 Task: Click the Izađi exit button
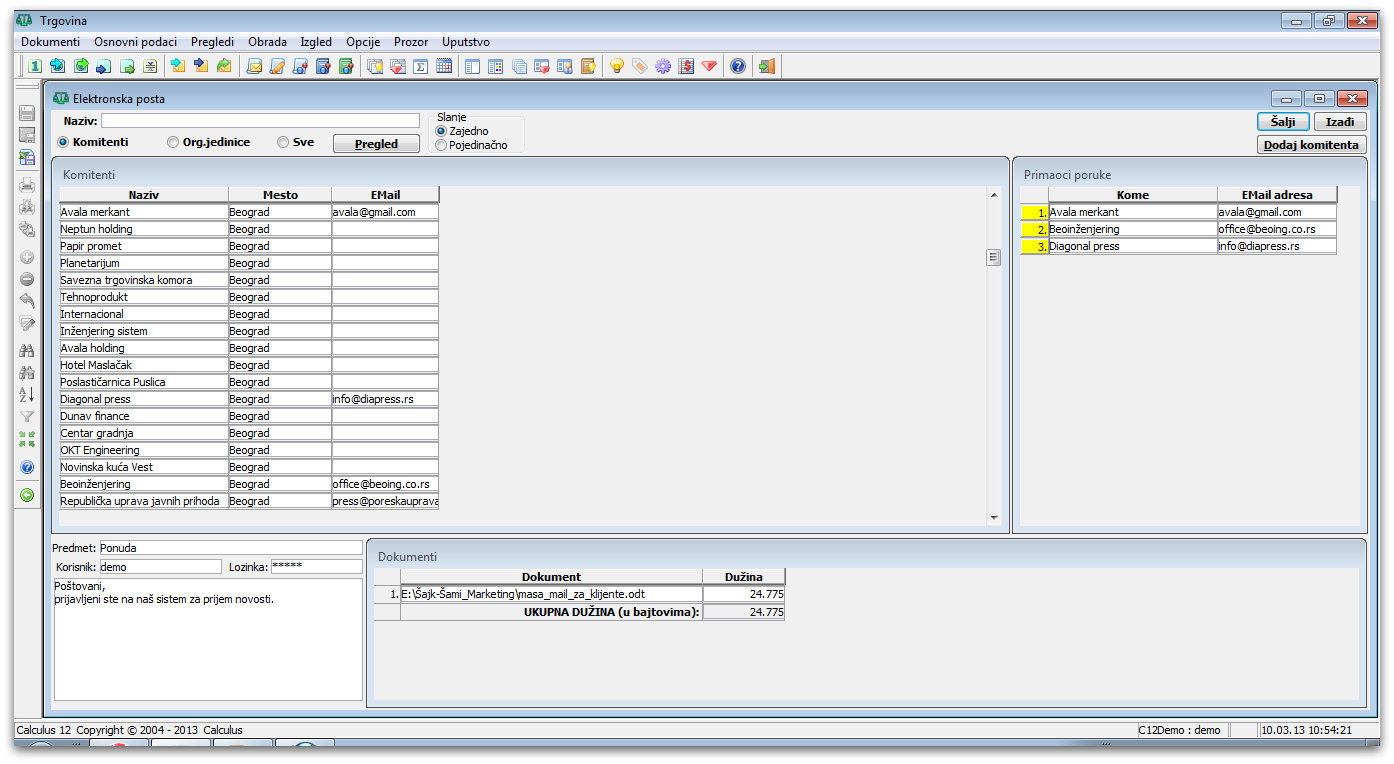click(x=1340, y=121)
